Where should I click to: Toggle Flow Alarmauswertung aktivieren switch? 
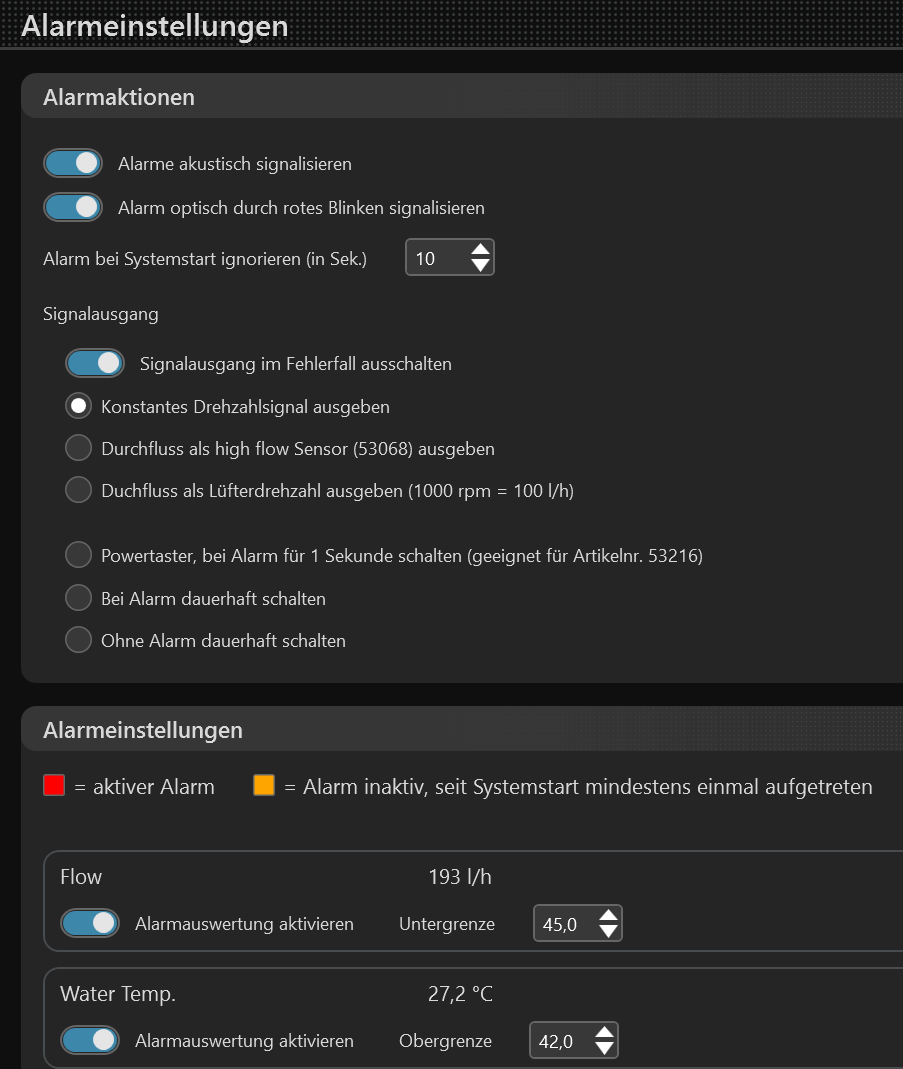(x=90, y=923)
